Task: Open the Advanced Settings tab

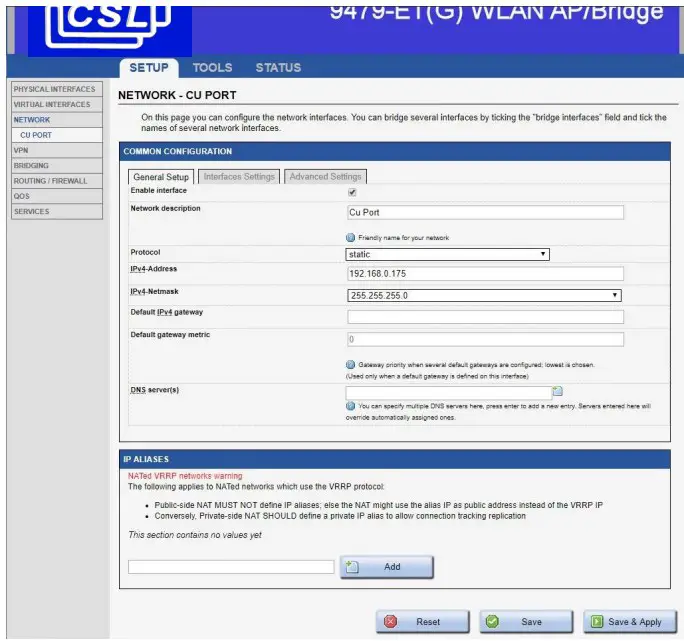Action: [x=325, y=176]
